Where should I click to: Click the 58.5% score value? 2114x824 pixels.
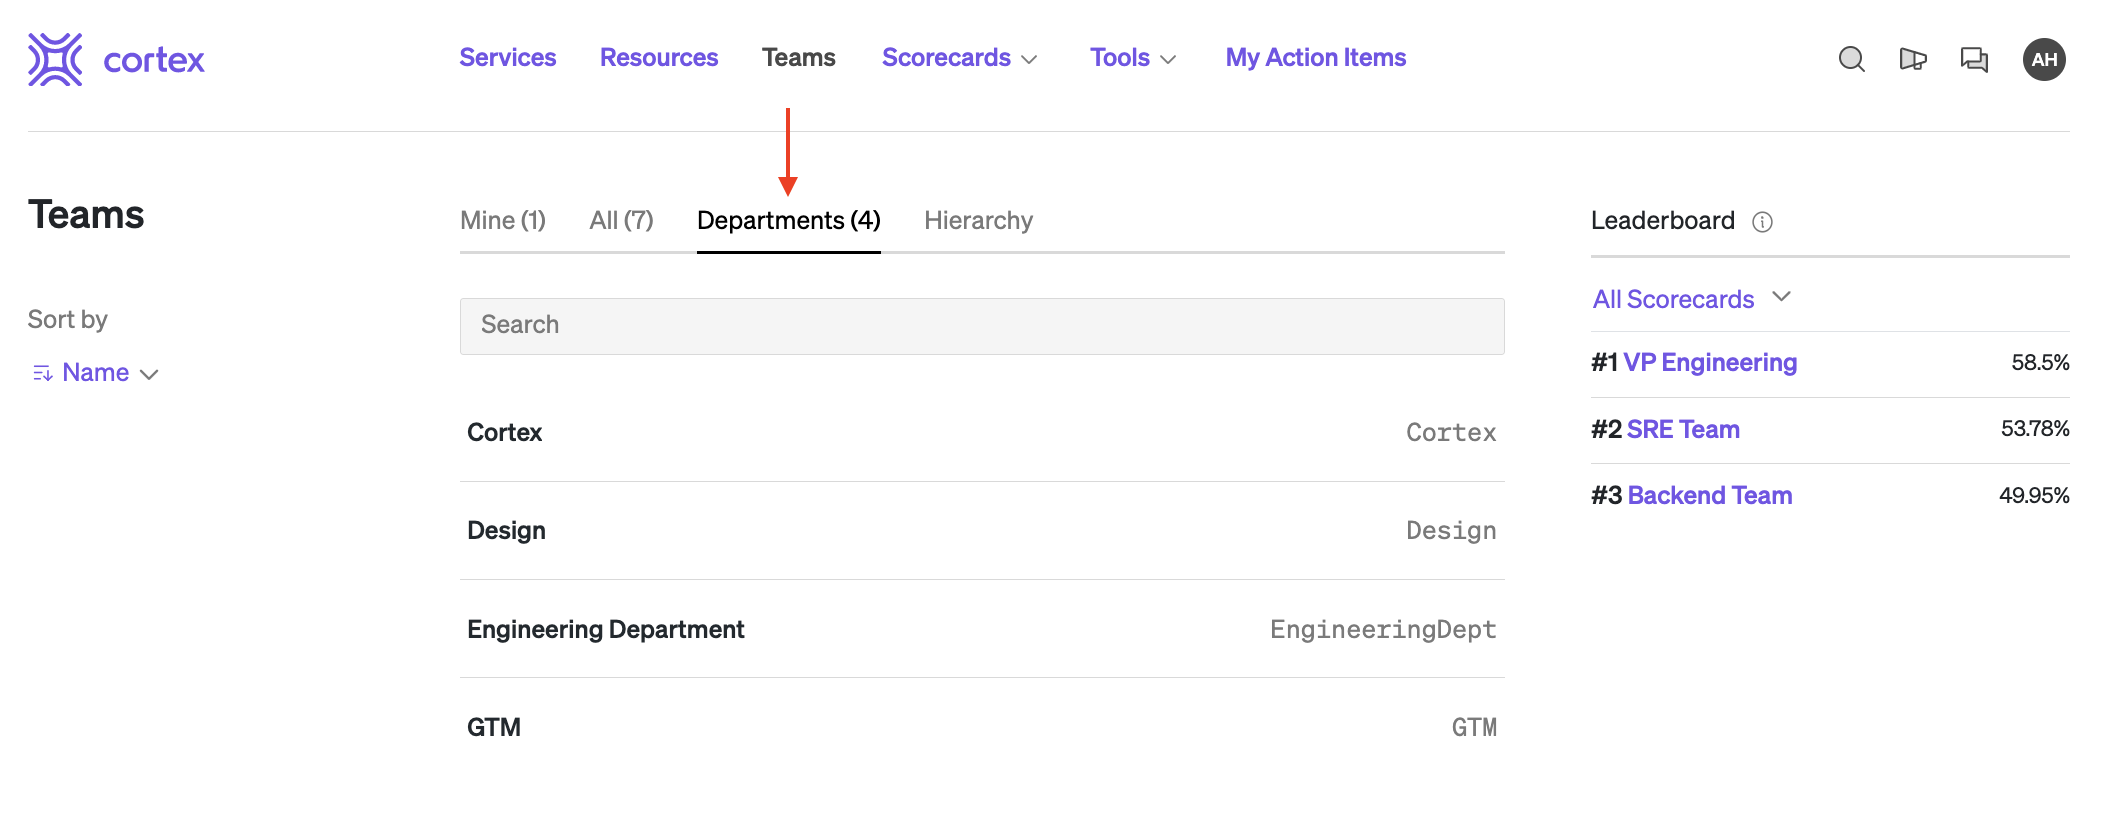[2040, 363]
